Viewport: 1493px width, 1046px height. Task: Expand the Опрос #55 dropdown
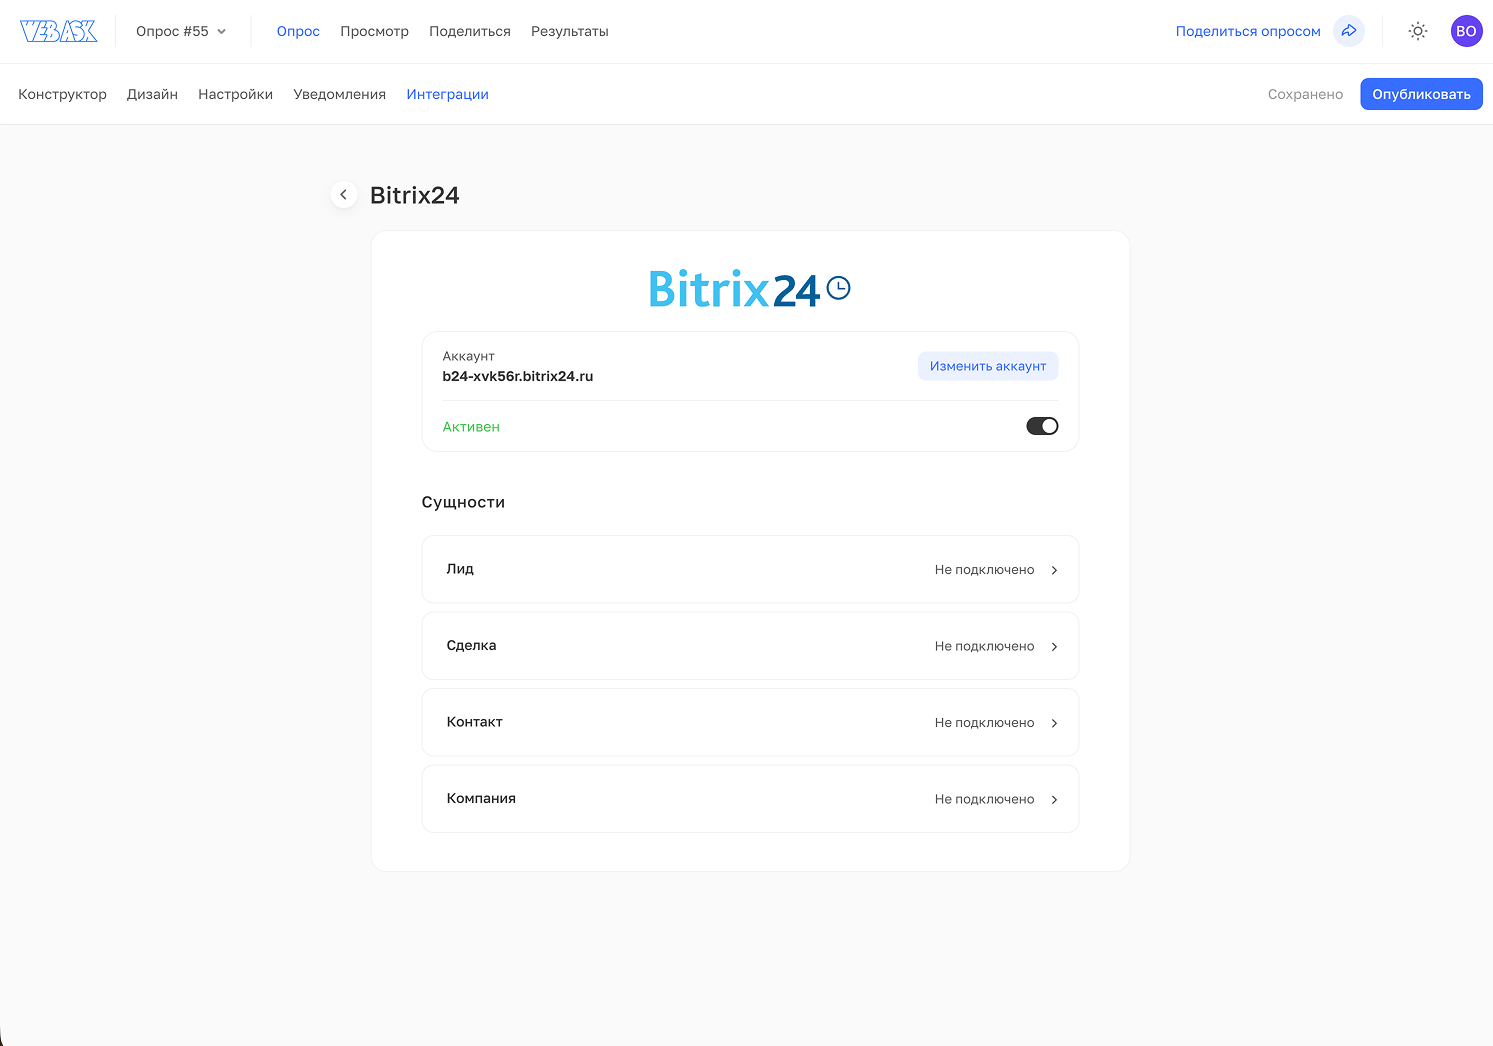[x=182, y=31]
